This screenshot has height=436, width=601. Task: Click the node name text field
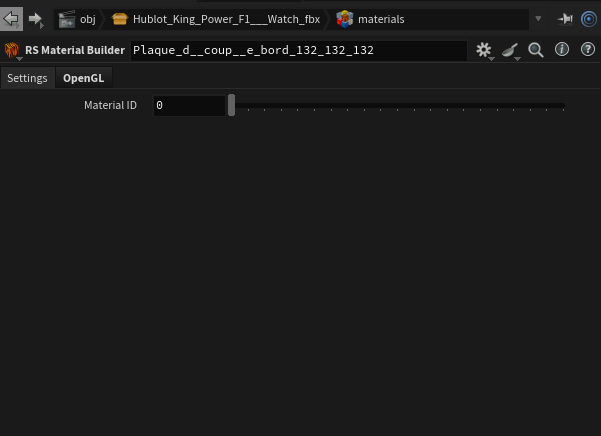click(298, 50)
